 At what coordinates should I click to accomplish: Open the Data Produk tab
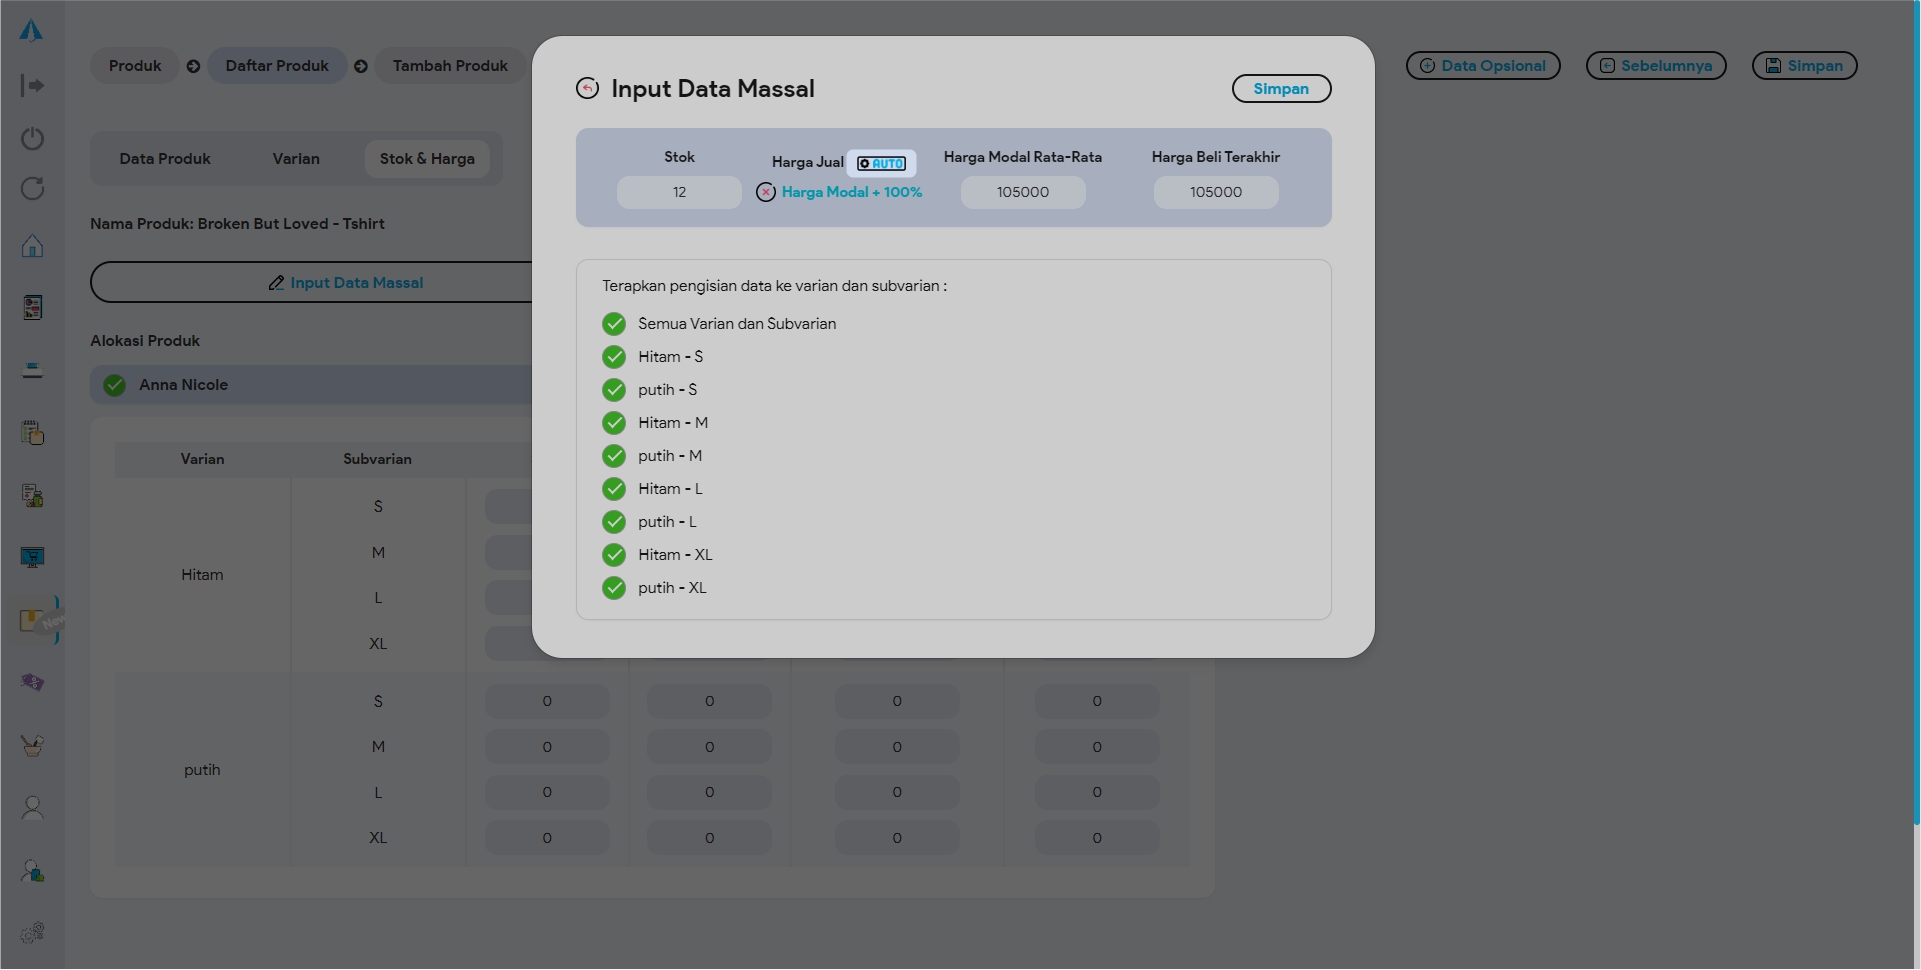pyautogui.click(x=165, y=159)
